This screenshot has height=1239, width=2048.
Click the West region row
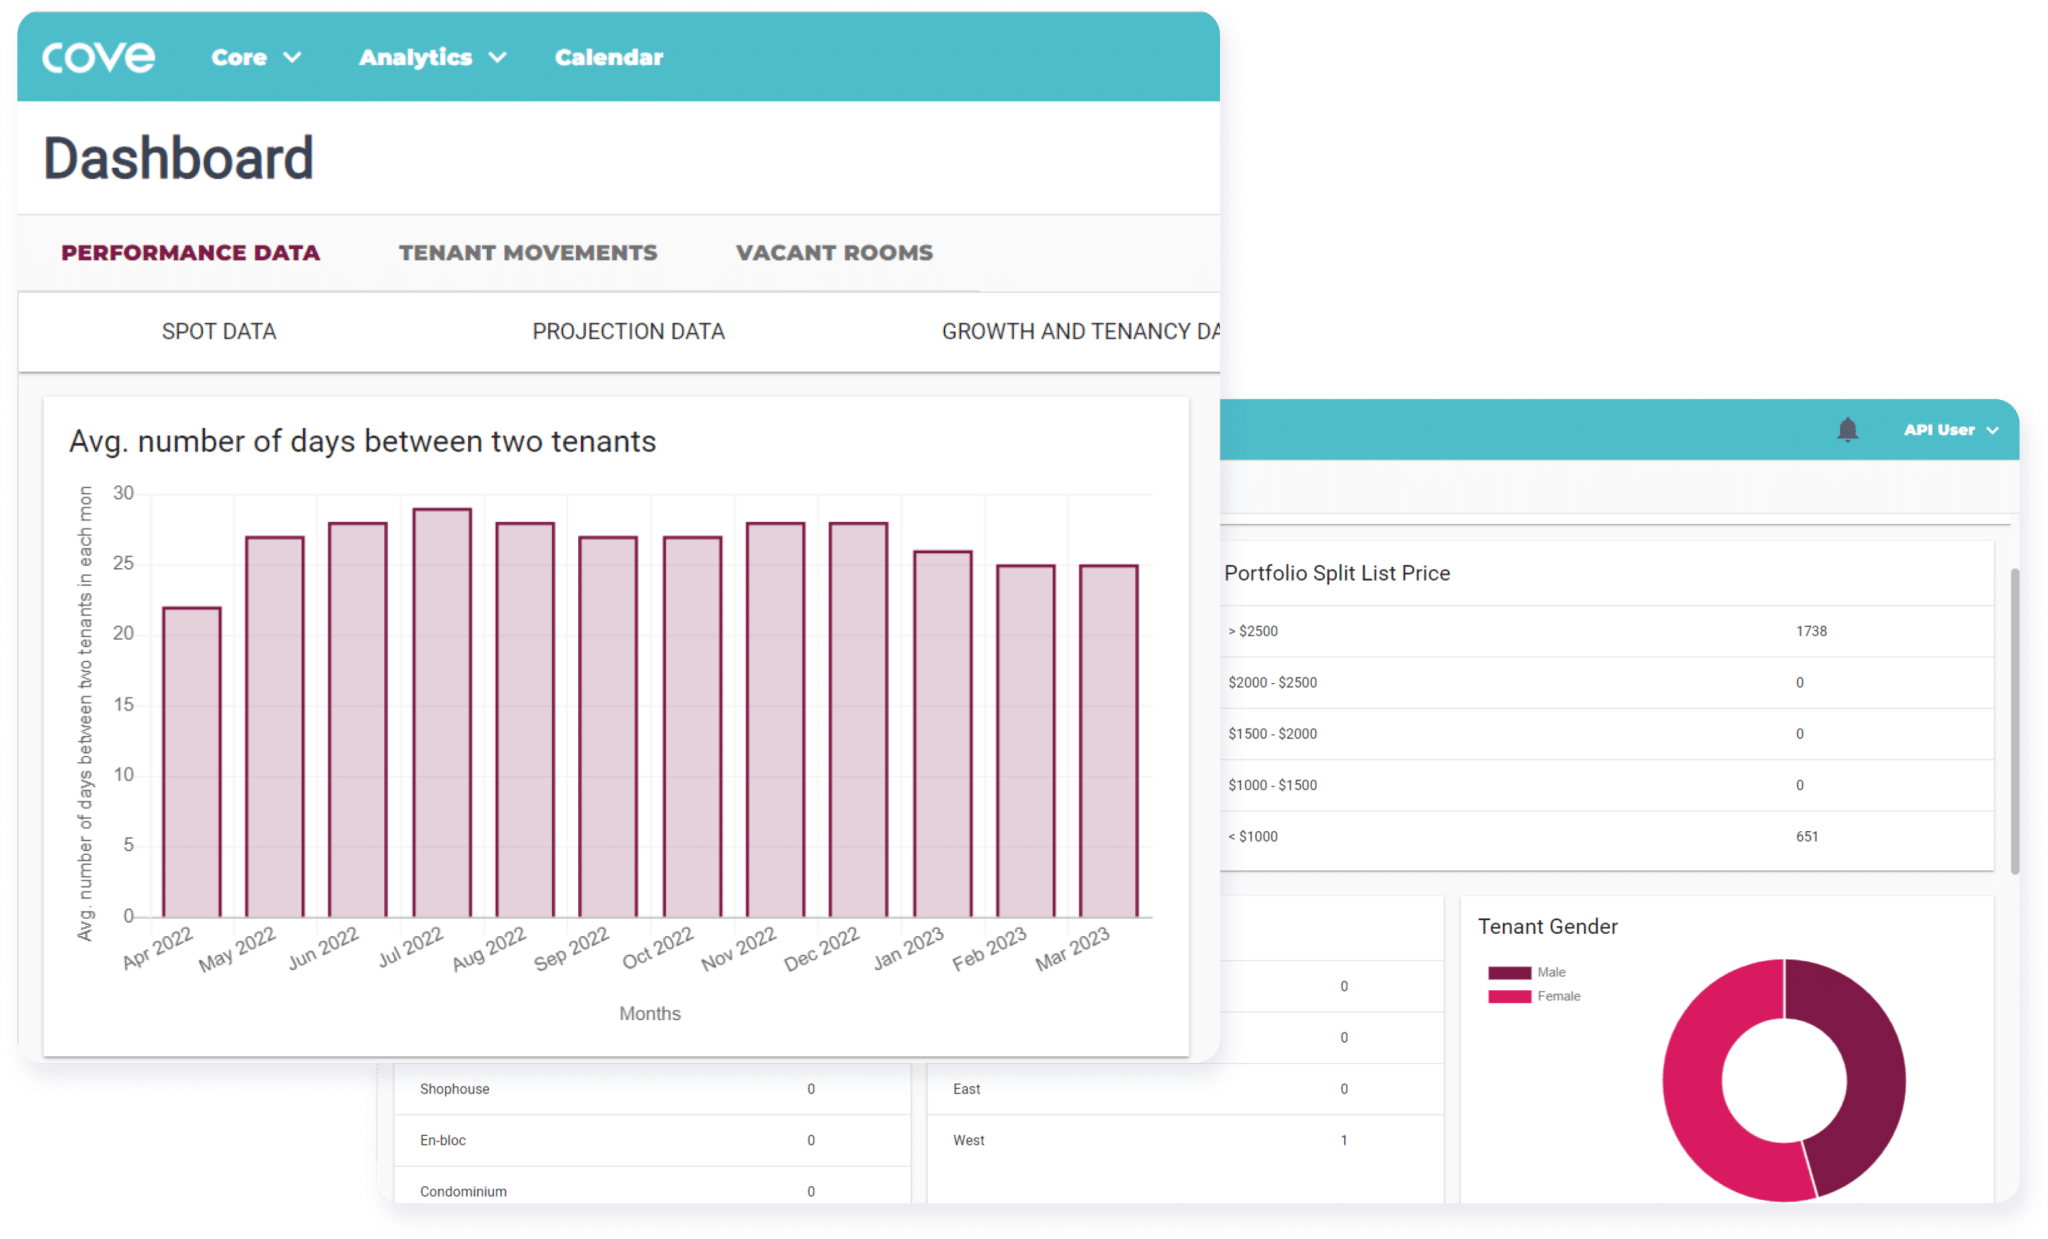[1185, 1140]
